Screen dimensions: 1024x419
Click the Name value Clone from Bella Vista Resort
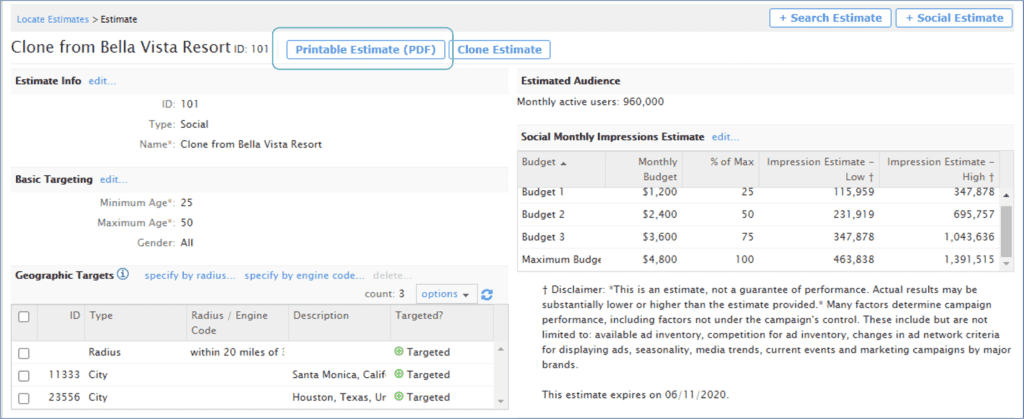click(x=251, y=144)
